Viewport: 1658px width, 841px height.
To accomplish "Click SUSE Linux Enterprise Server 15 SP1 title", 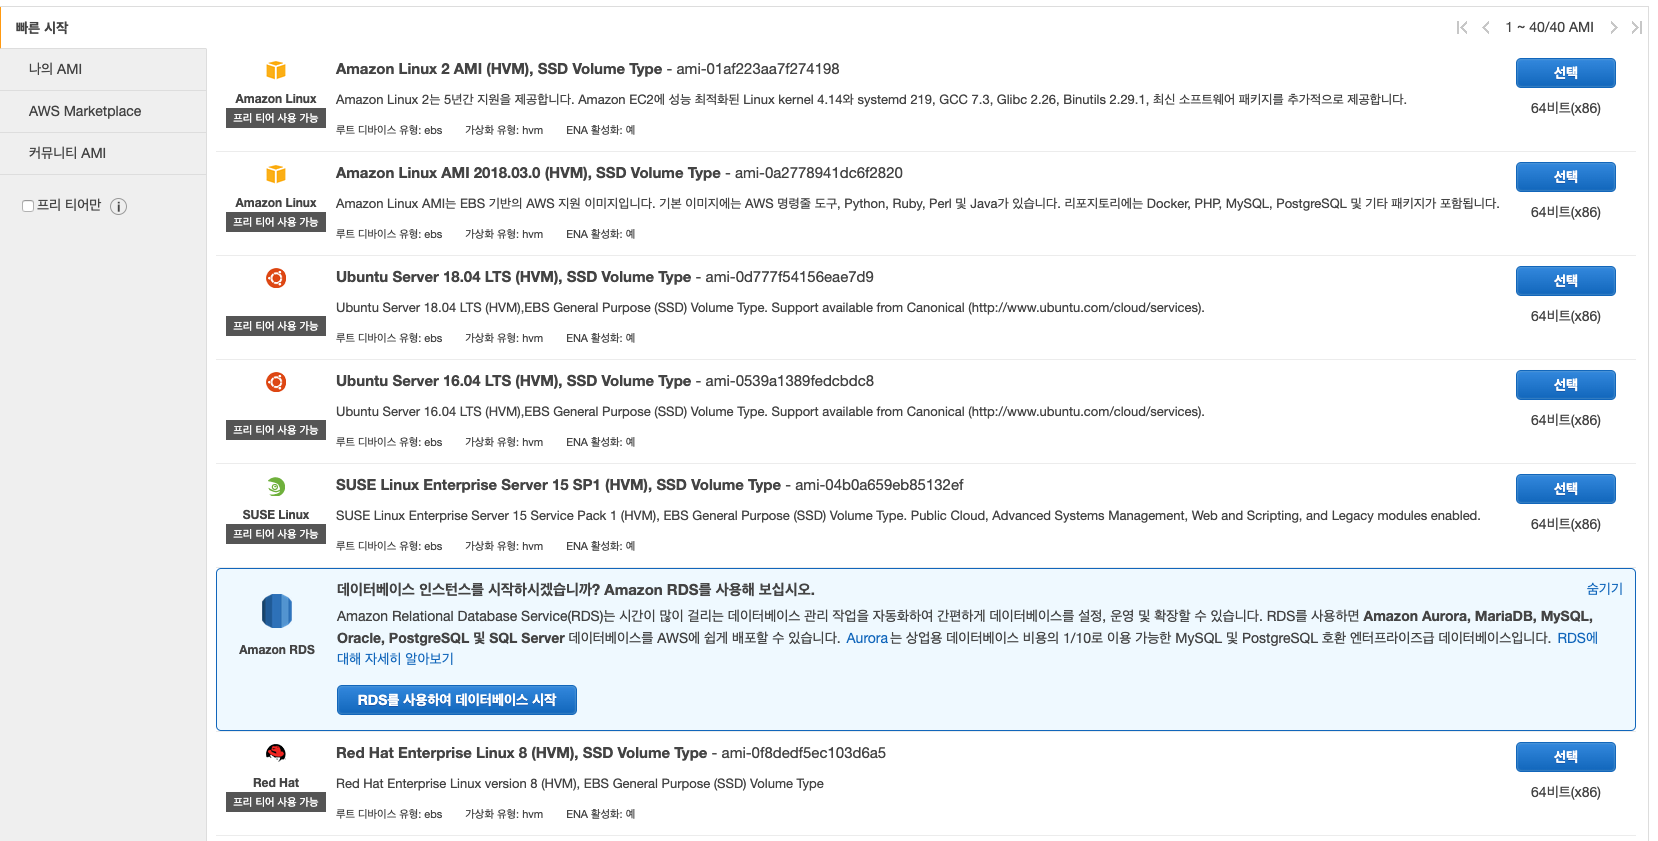I will pyautogui.click(x=558, y=485).
